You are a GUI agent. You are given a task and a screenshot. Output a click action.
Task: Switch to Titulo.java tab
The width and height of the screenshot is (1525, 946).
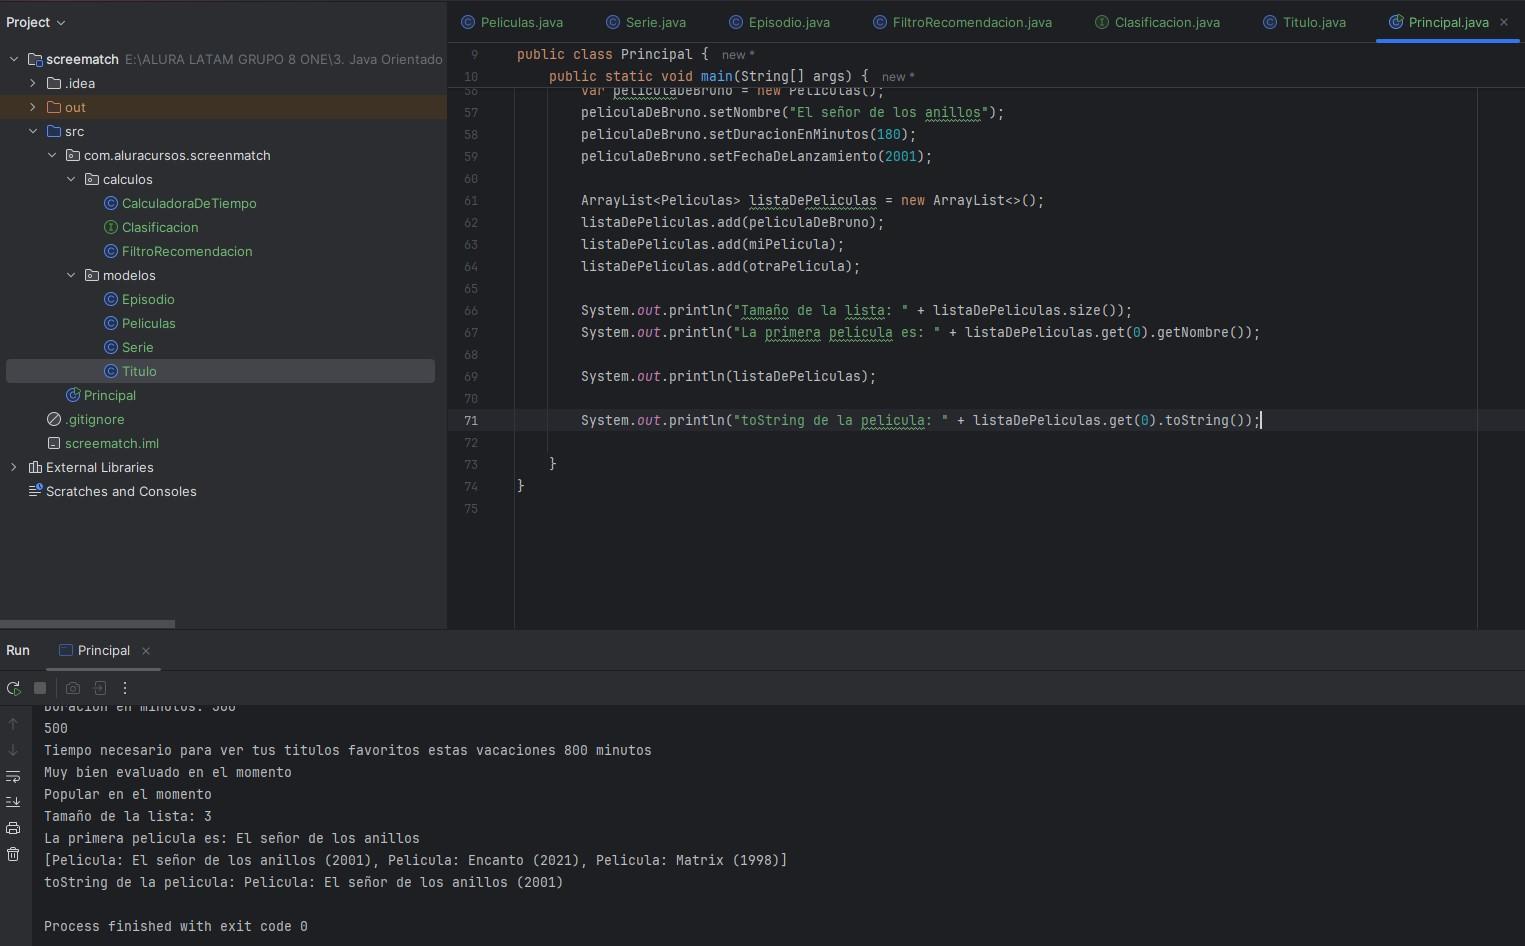click(x=1304, y=22)
